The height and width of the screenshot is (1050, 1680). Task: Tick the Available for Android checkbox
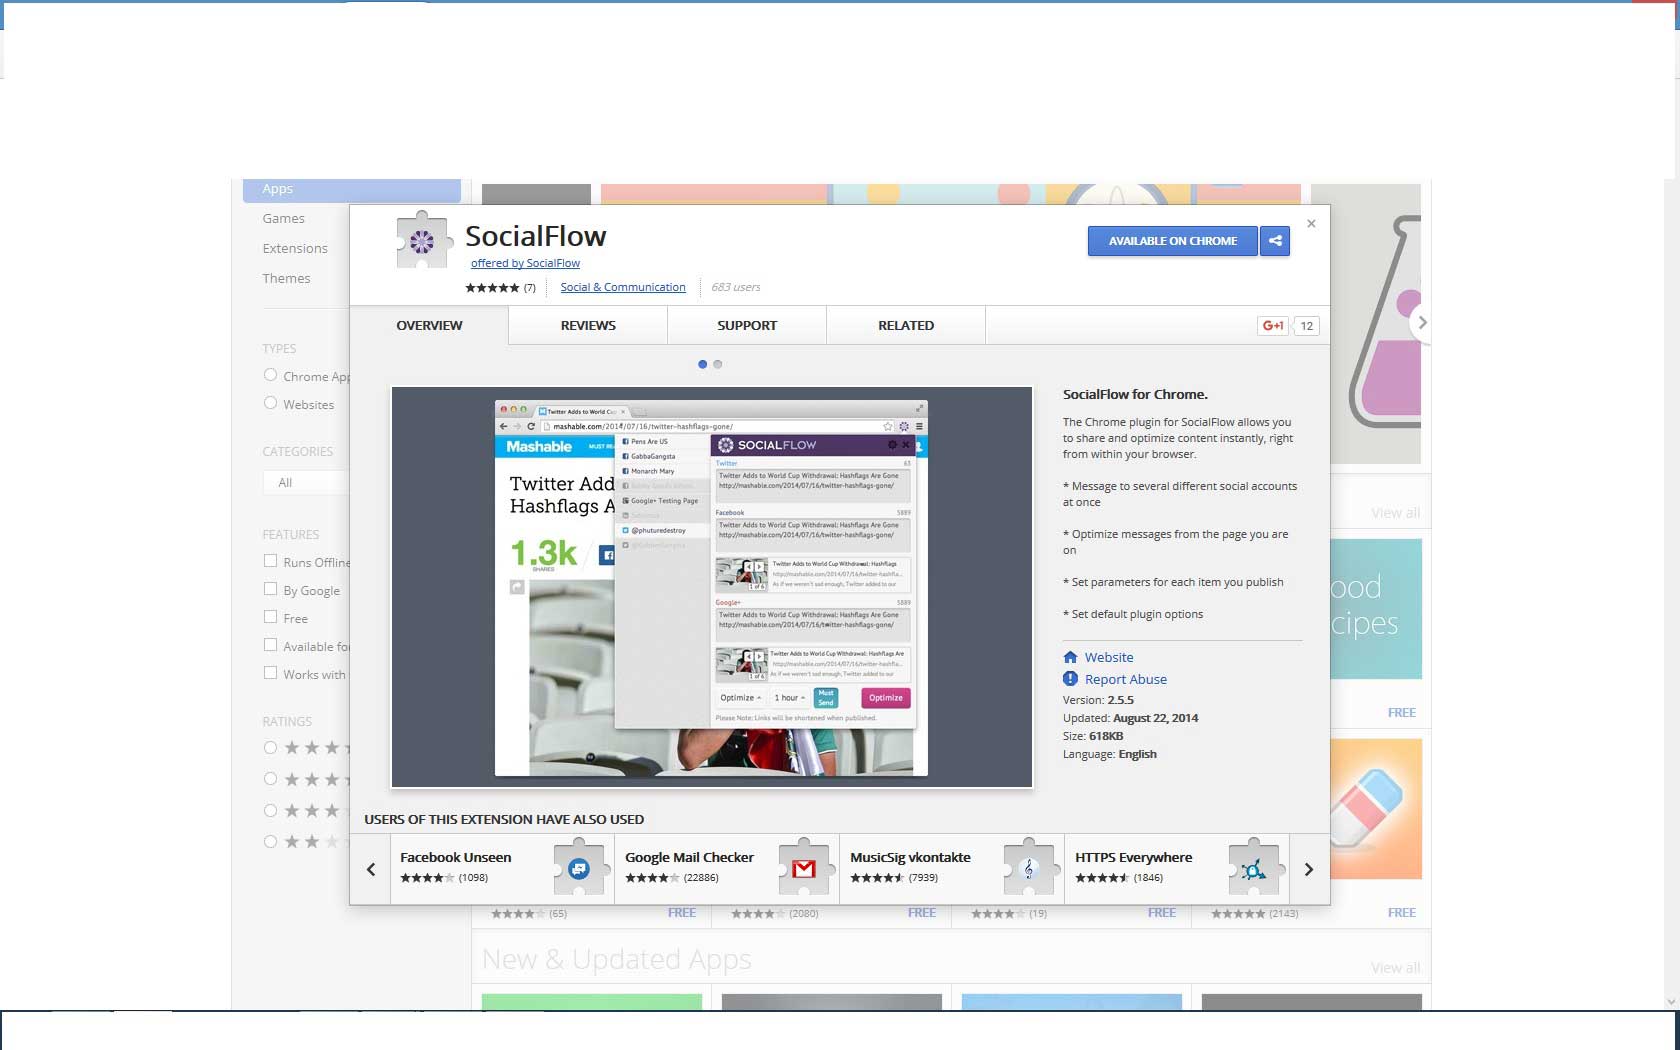coord(270,645)
